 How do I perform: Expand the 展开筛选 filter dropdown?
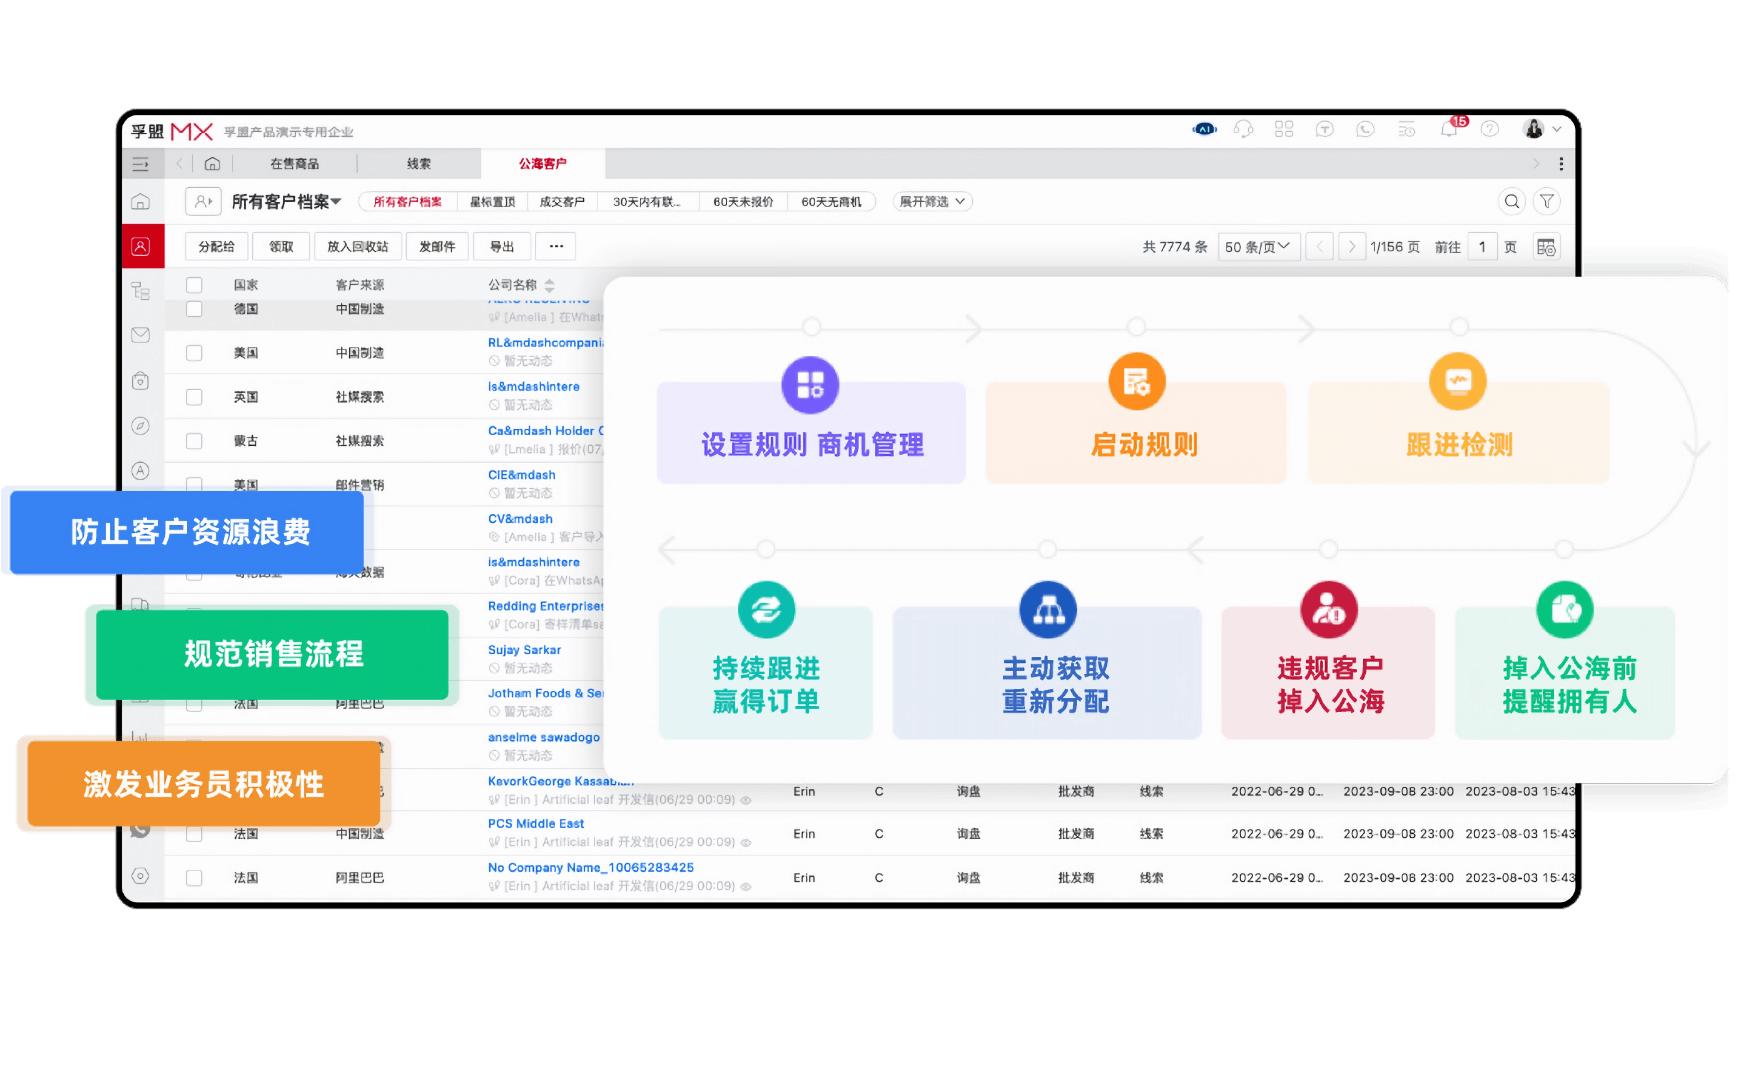click(932, 202)
